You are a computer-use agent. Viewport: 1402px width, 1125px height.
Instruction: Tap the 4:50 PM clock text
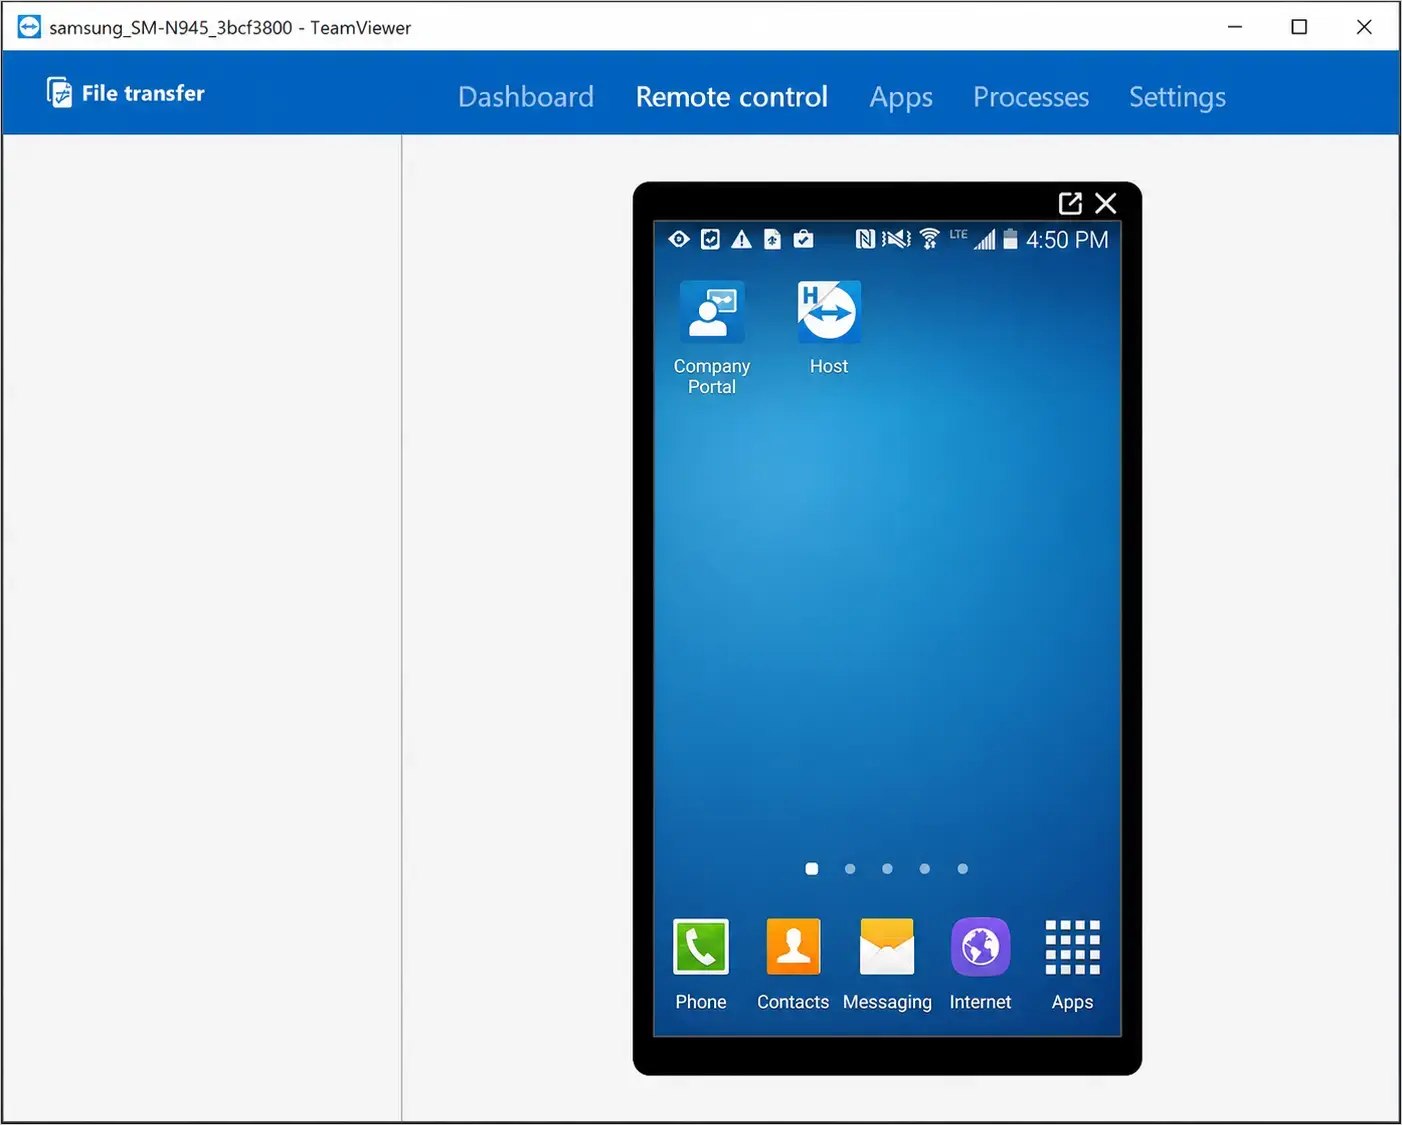(1067, 240)
